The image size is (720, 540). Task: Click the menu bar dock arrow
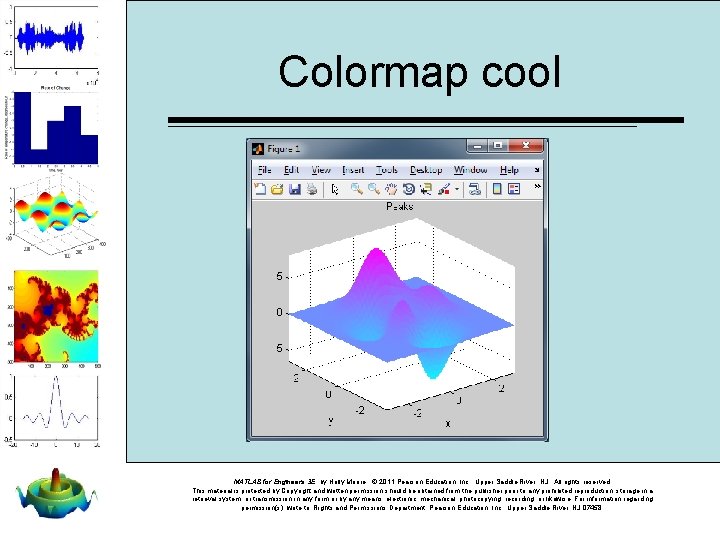point(537,170)
